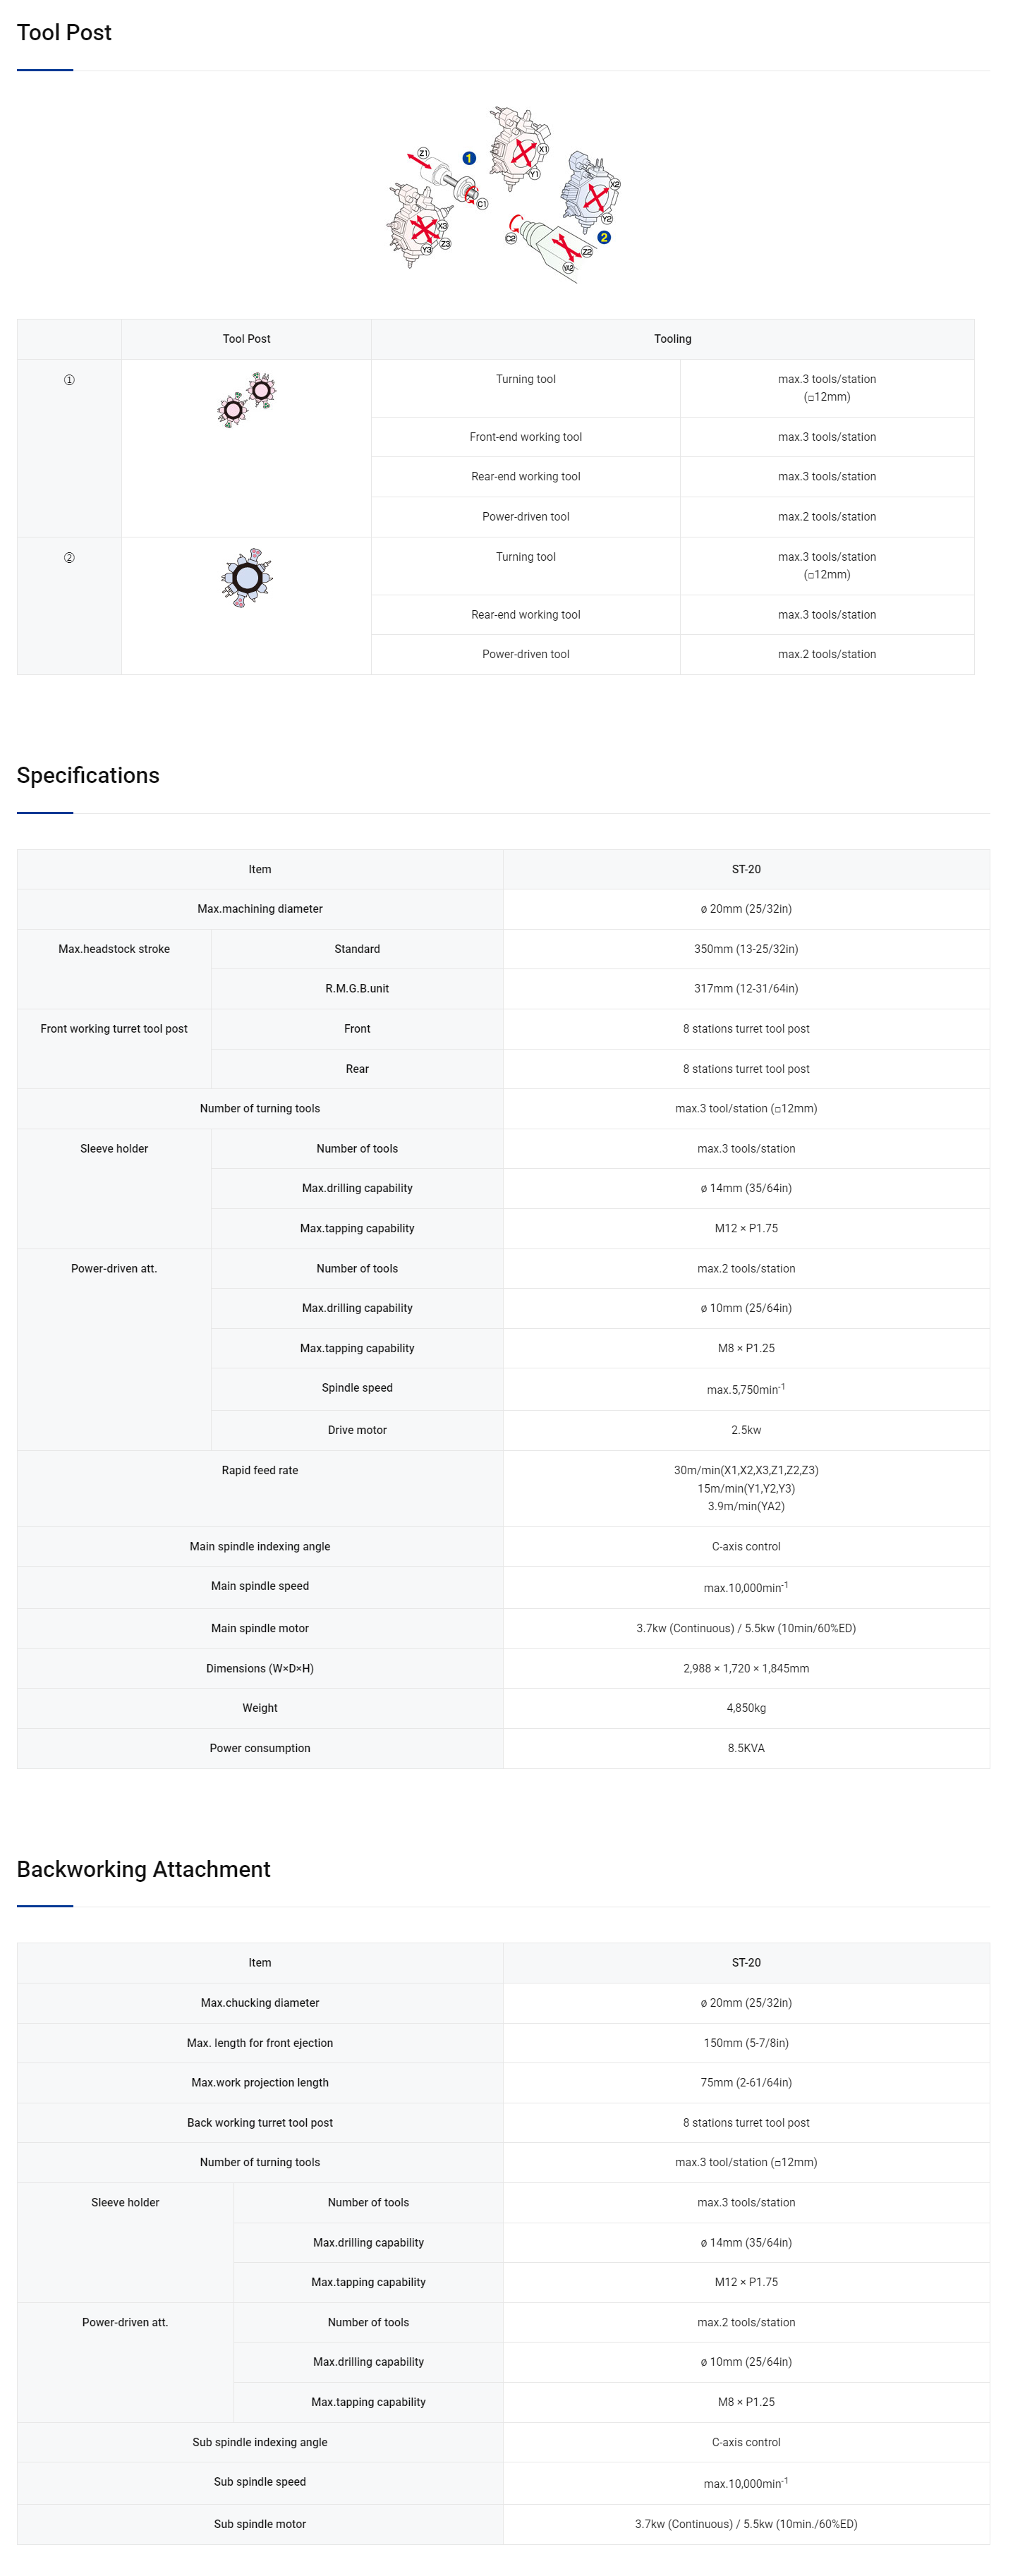Click the circled ② row marker in table
The height and width of the screenshot is (2576, 1020).
[69, 558]
